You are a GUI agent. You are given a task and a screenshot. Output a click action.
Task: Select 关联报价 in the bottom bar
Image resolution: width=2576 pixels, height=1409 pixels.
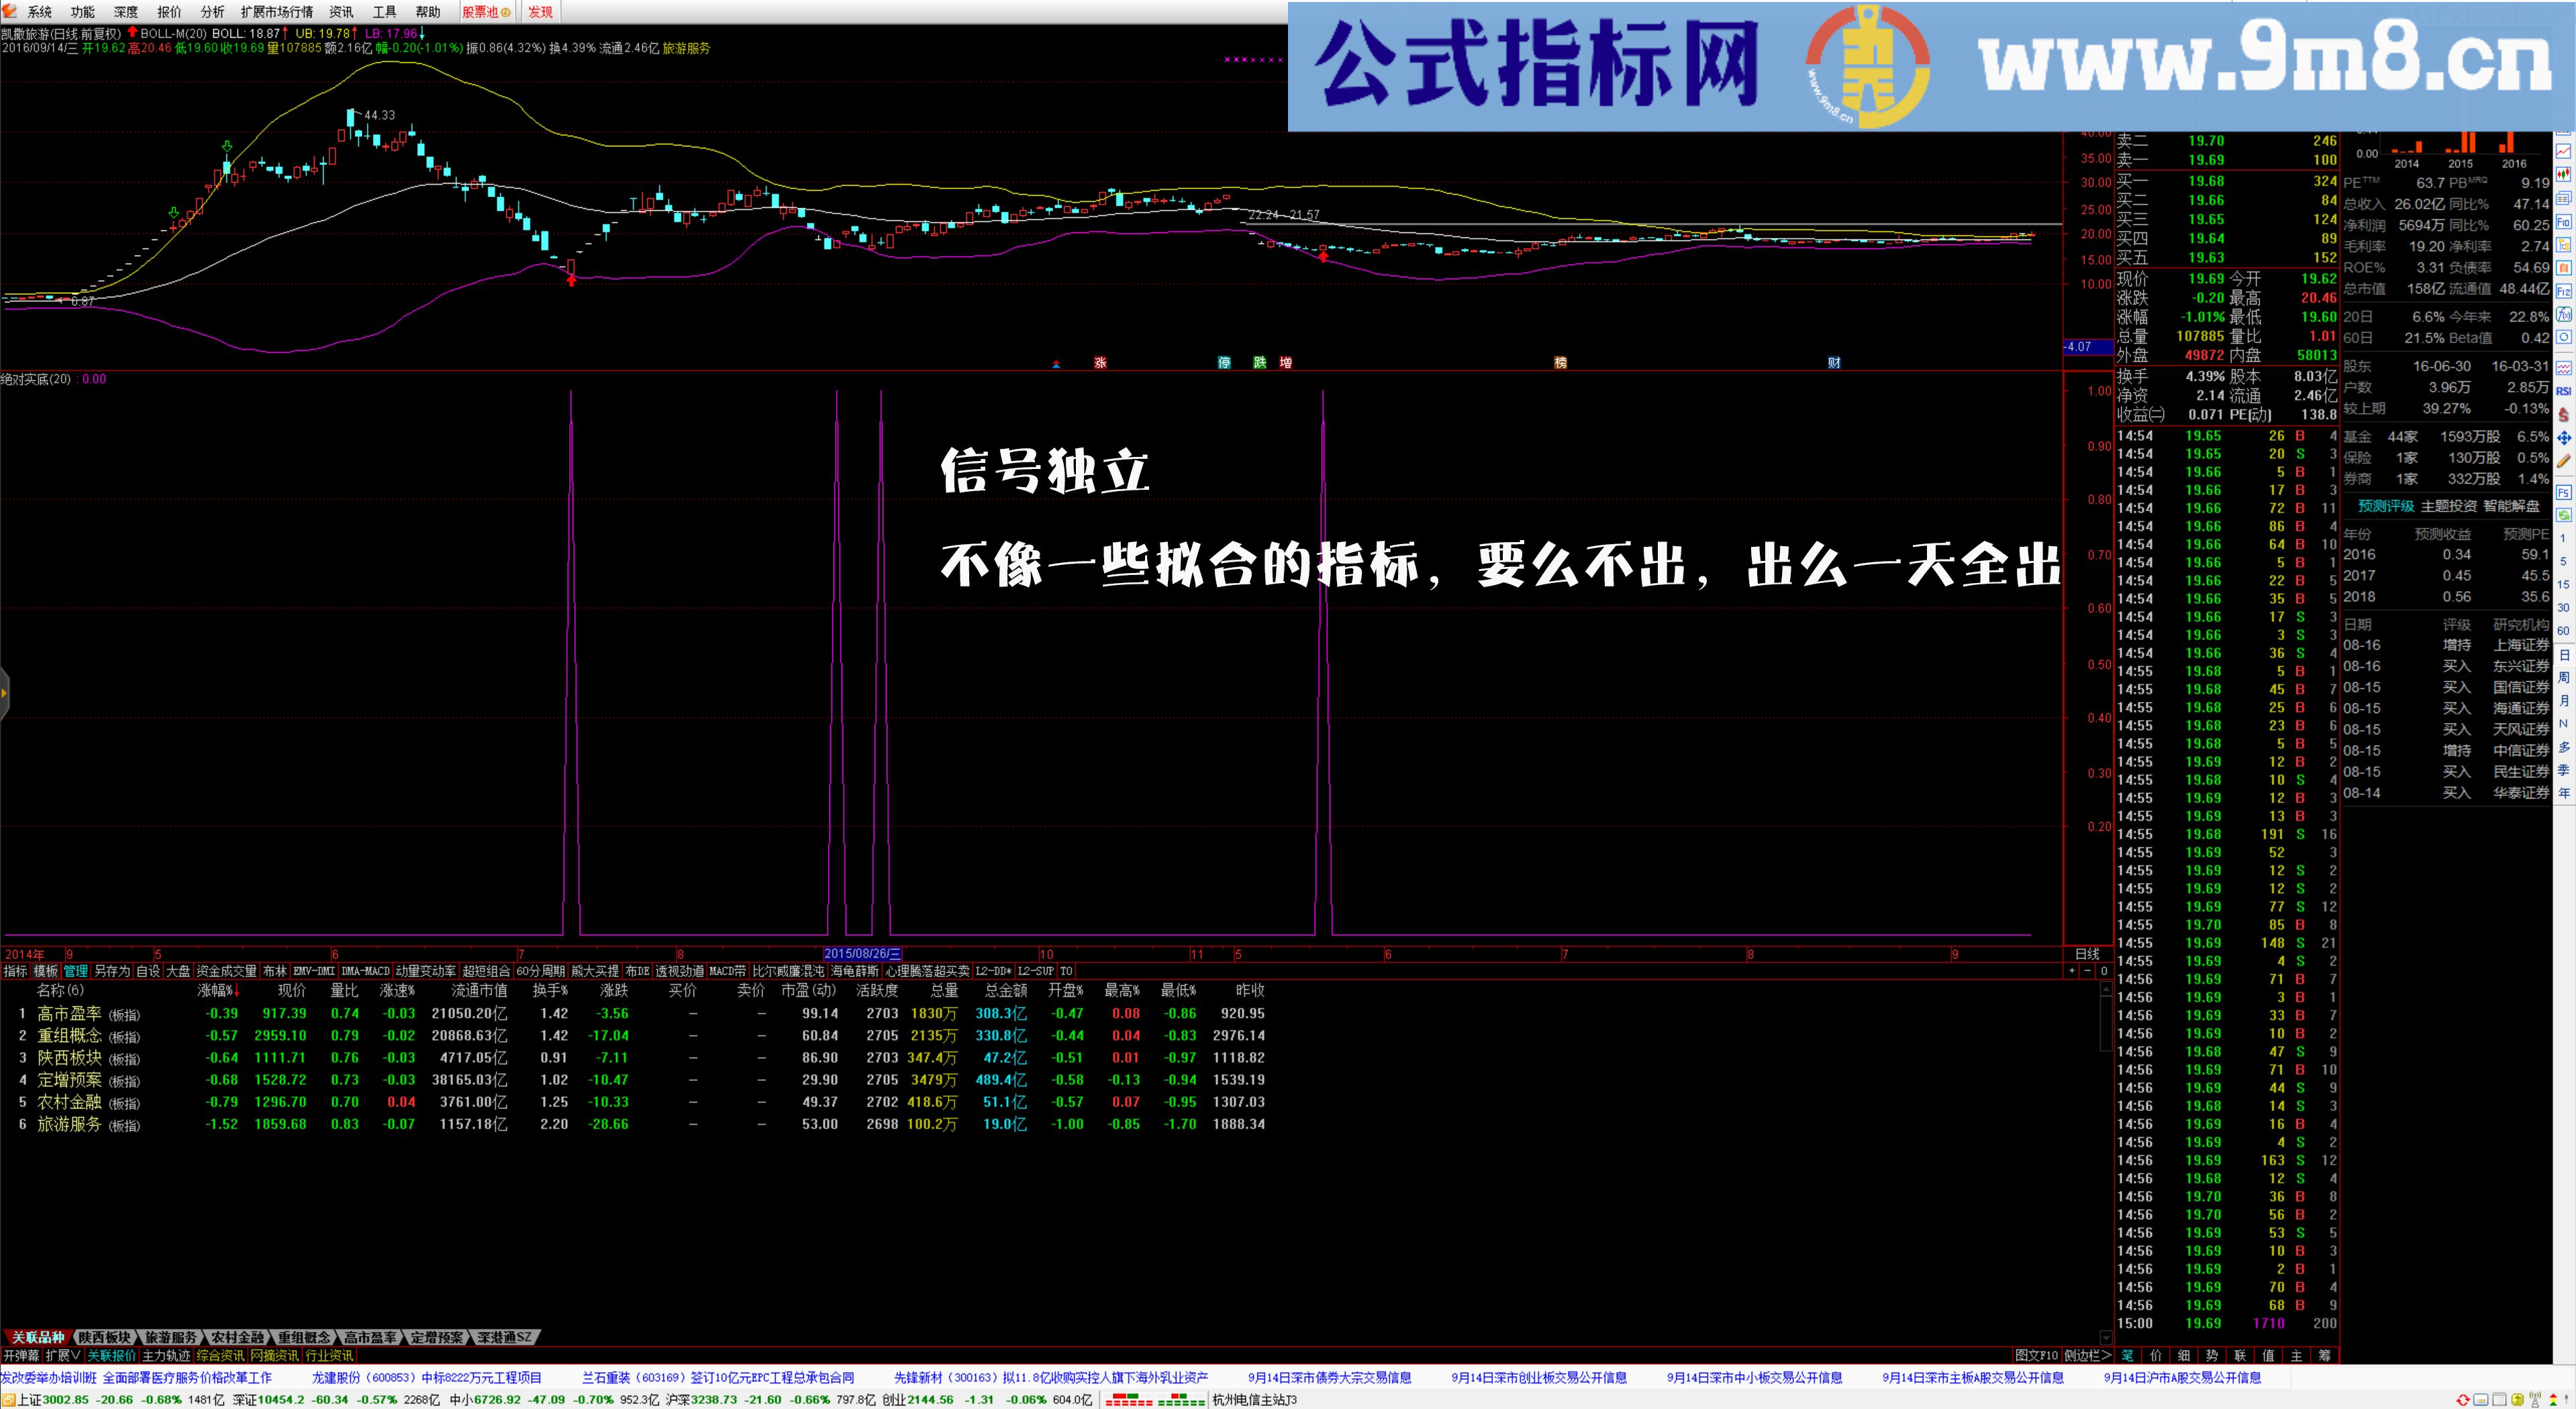pyautogui.click(x=111, y=1356)
